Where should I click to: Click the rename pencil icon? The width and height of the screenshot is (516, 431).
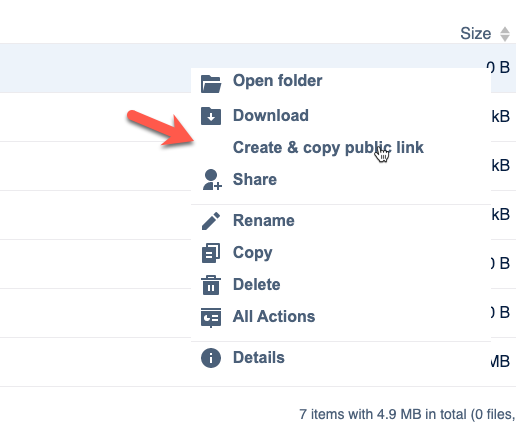coord(211,221)
